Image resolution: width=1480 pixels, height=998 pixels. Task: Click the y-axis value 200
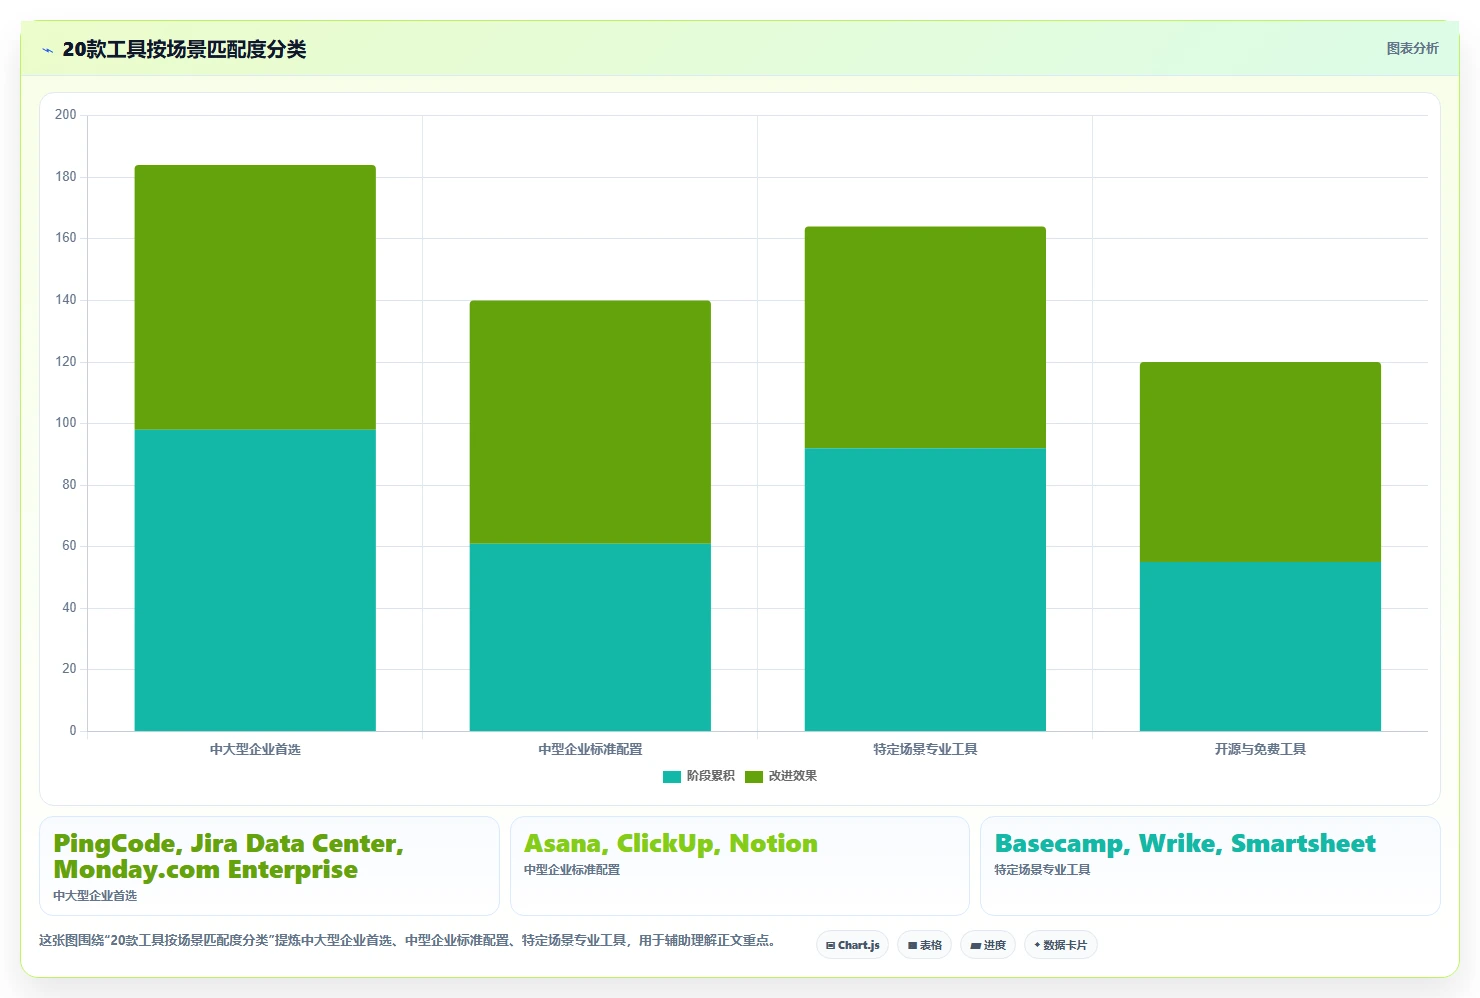(x=66, y=115)
